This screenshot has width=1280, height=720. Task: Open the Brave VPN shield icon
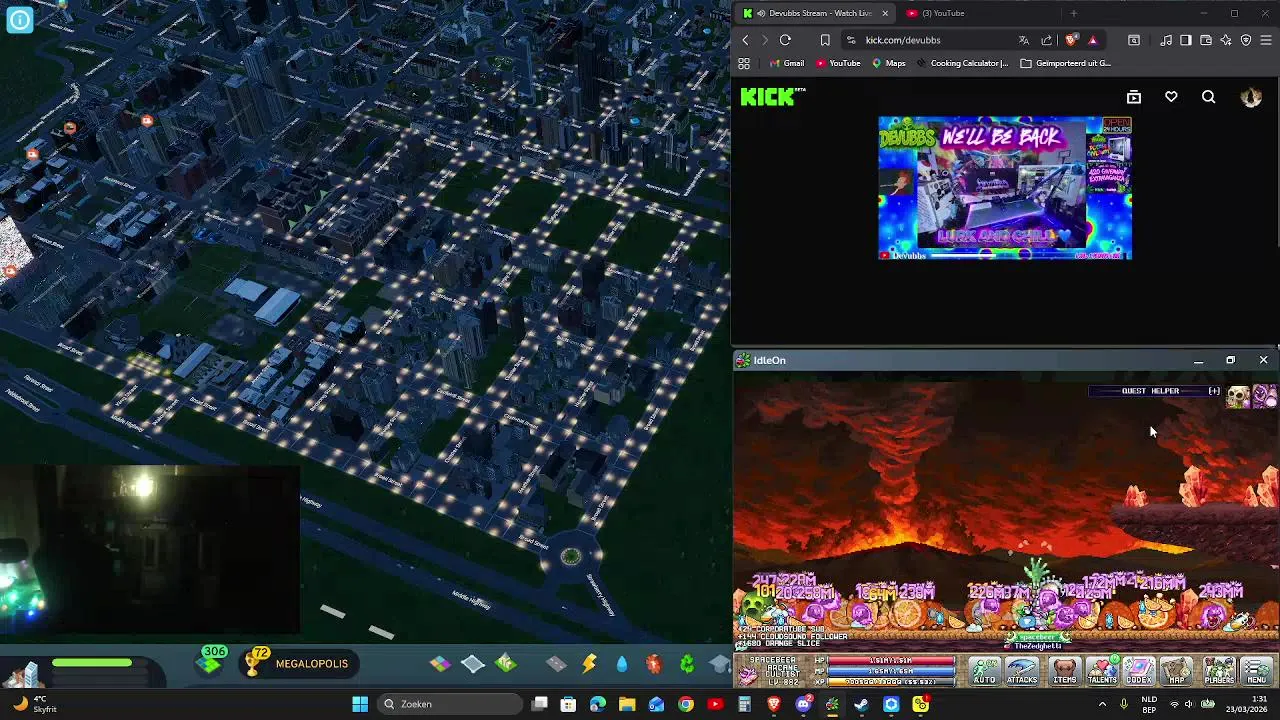coord(1246,40)
